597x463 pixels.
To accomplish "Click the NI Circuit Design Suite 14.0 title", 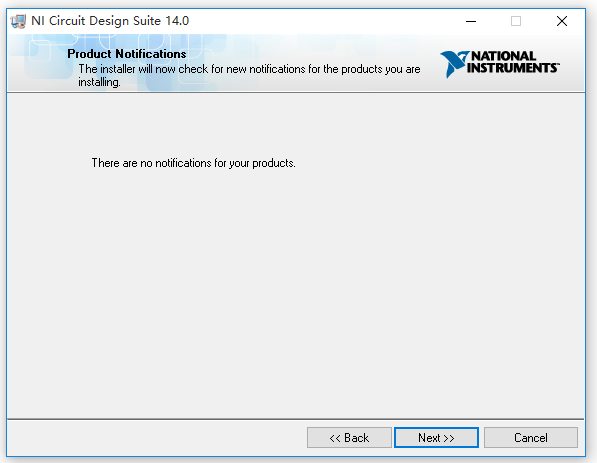I will (x=110, y=21).
